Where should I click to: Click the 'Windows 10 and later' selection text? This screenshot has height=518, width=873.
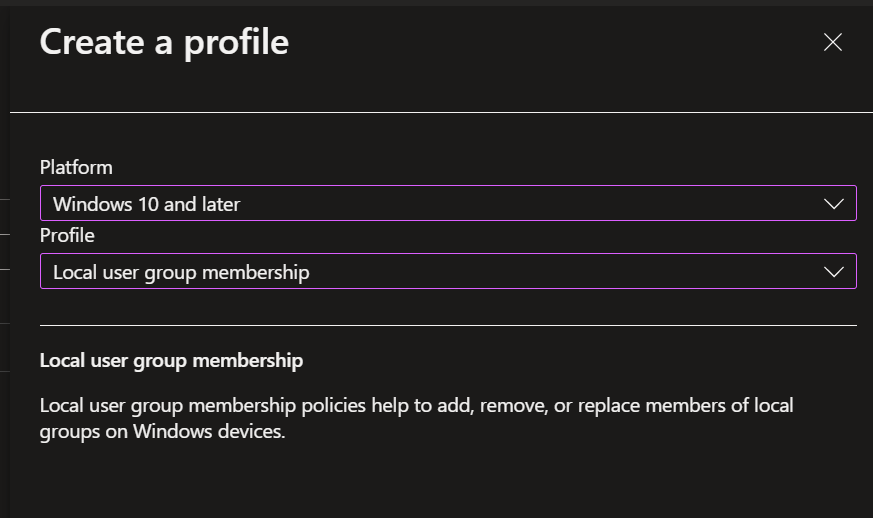coord(146,204)
